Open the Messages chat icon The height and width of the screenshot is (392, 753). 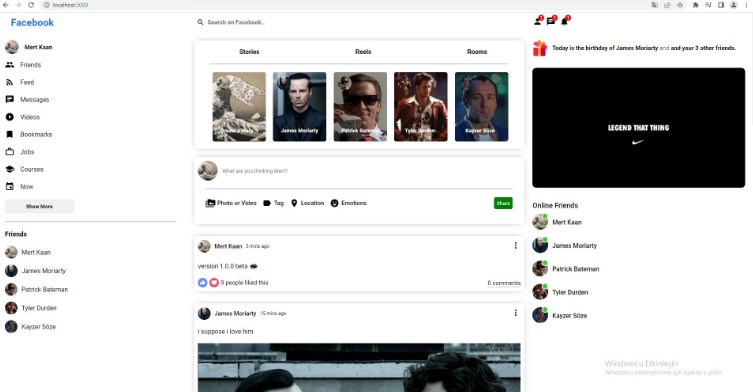pyautogui.click(x=10, y=99)
